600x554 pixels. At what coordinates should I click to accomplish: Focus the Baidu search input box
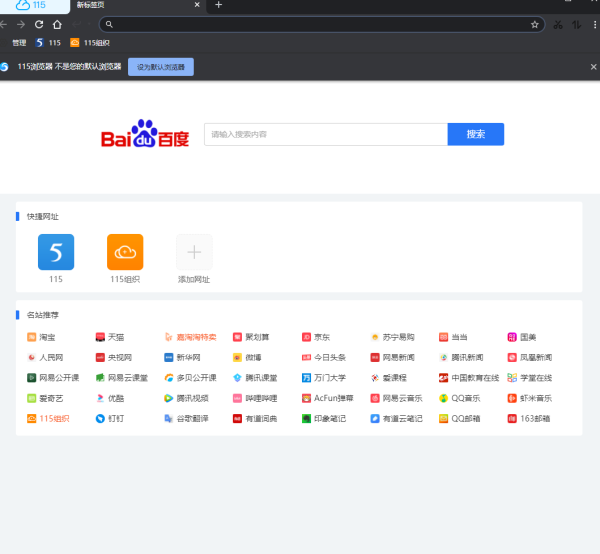click(x=326, y=134)
